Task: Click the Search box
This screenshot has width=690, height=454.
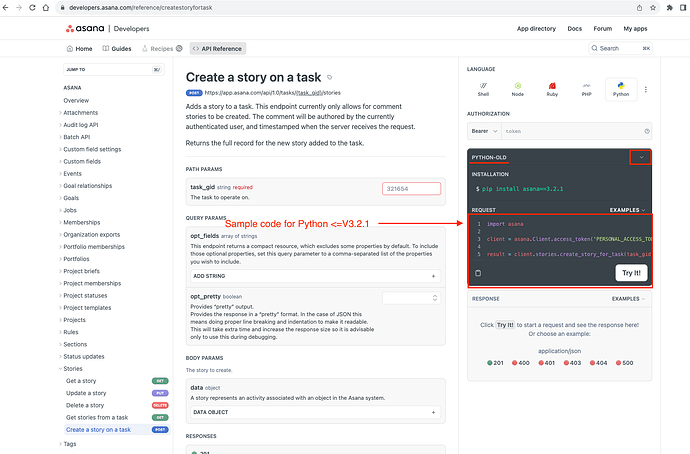Action: tap(620, 48)
